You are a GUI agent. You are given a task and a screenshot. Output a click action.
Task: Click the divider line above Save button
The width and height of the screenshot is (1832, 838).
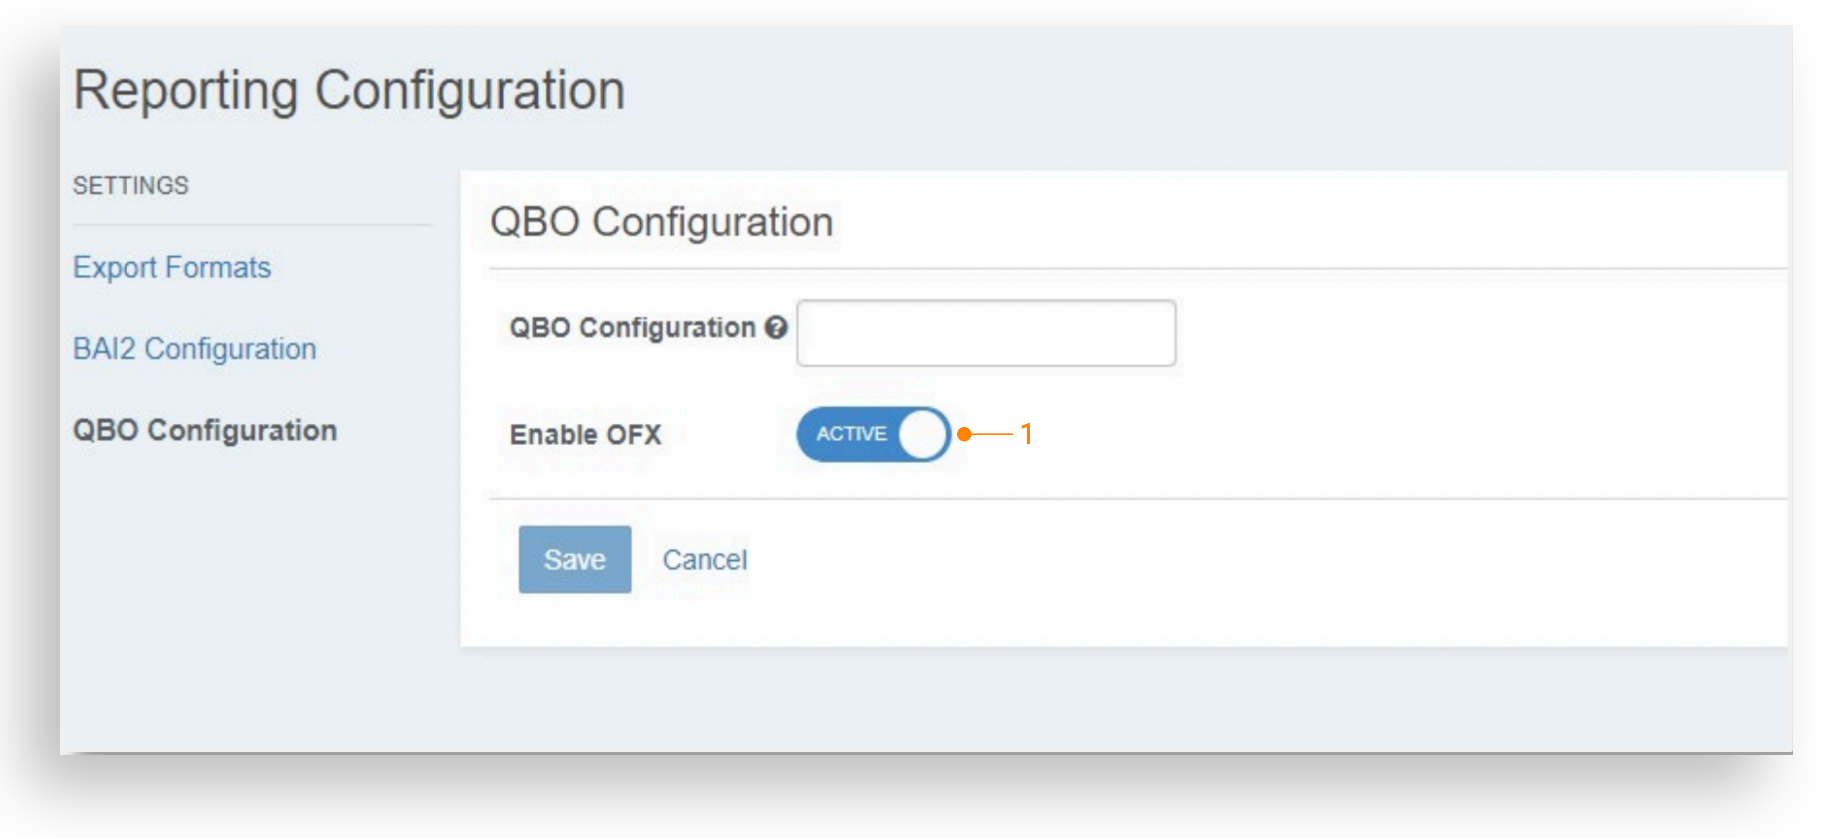[x=1137, y=498]
